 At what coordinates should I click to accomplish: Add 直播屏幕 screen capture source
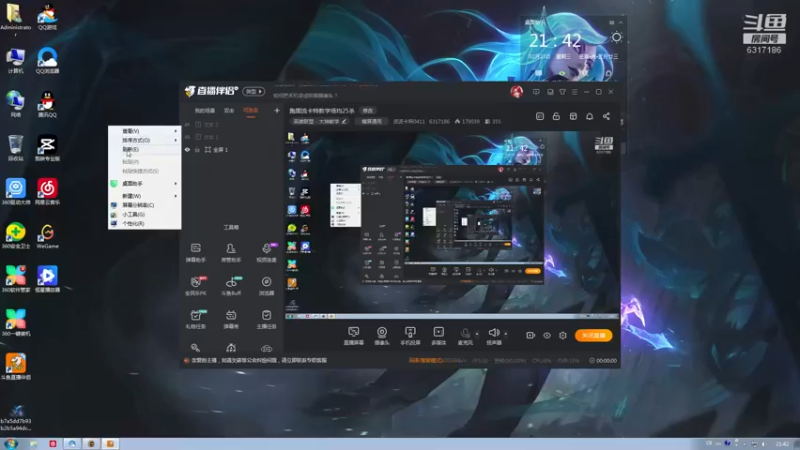(x=354, y=336)
